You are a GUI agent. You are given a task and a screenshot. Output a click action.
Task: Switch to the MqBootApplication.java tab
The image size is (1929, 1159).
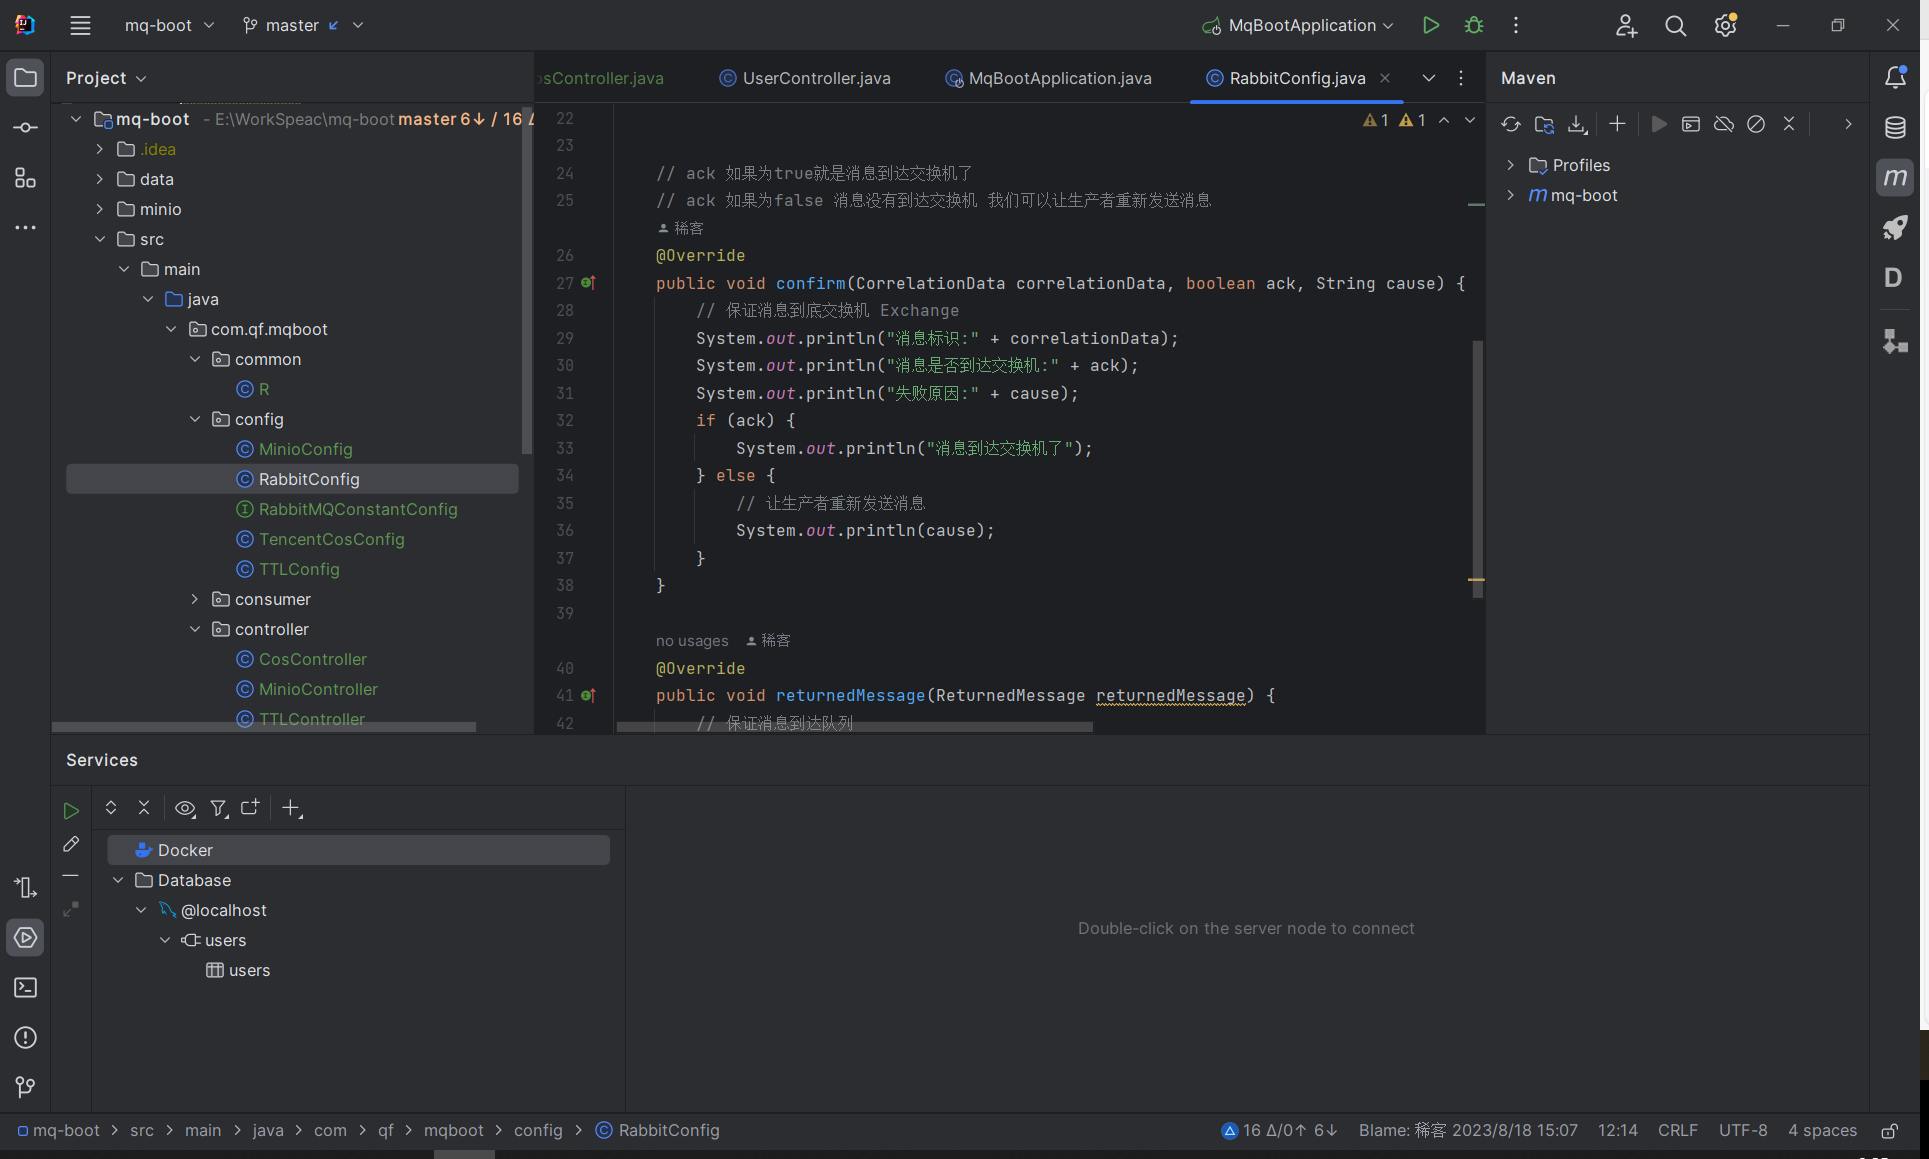(x=1048, y=78)
